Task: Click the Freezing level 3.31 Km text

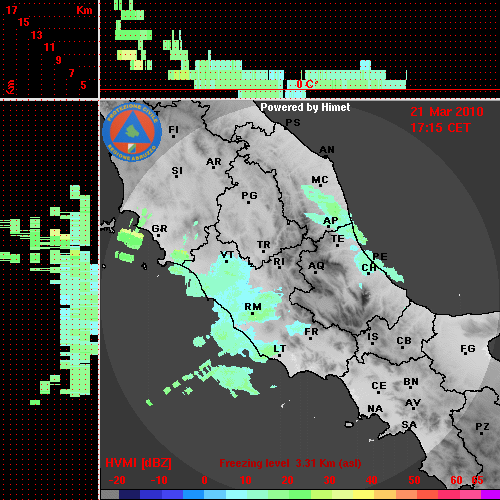Action: click(290, 463)
